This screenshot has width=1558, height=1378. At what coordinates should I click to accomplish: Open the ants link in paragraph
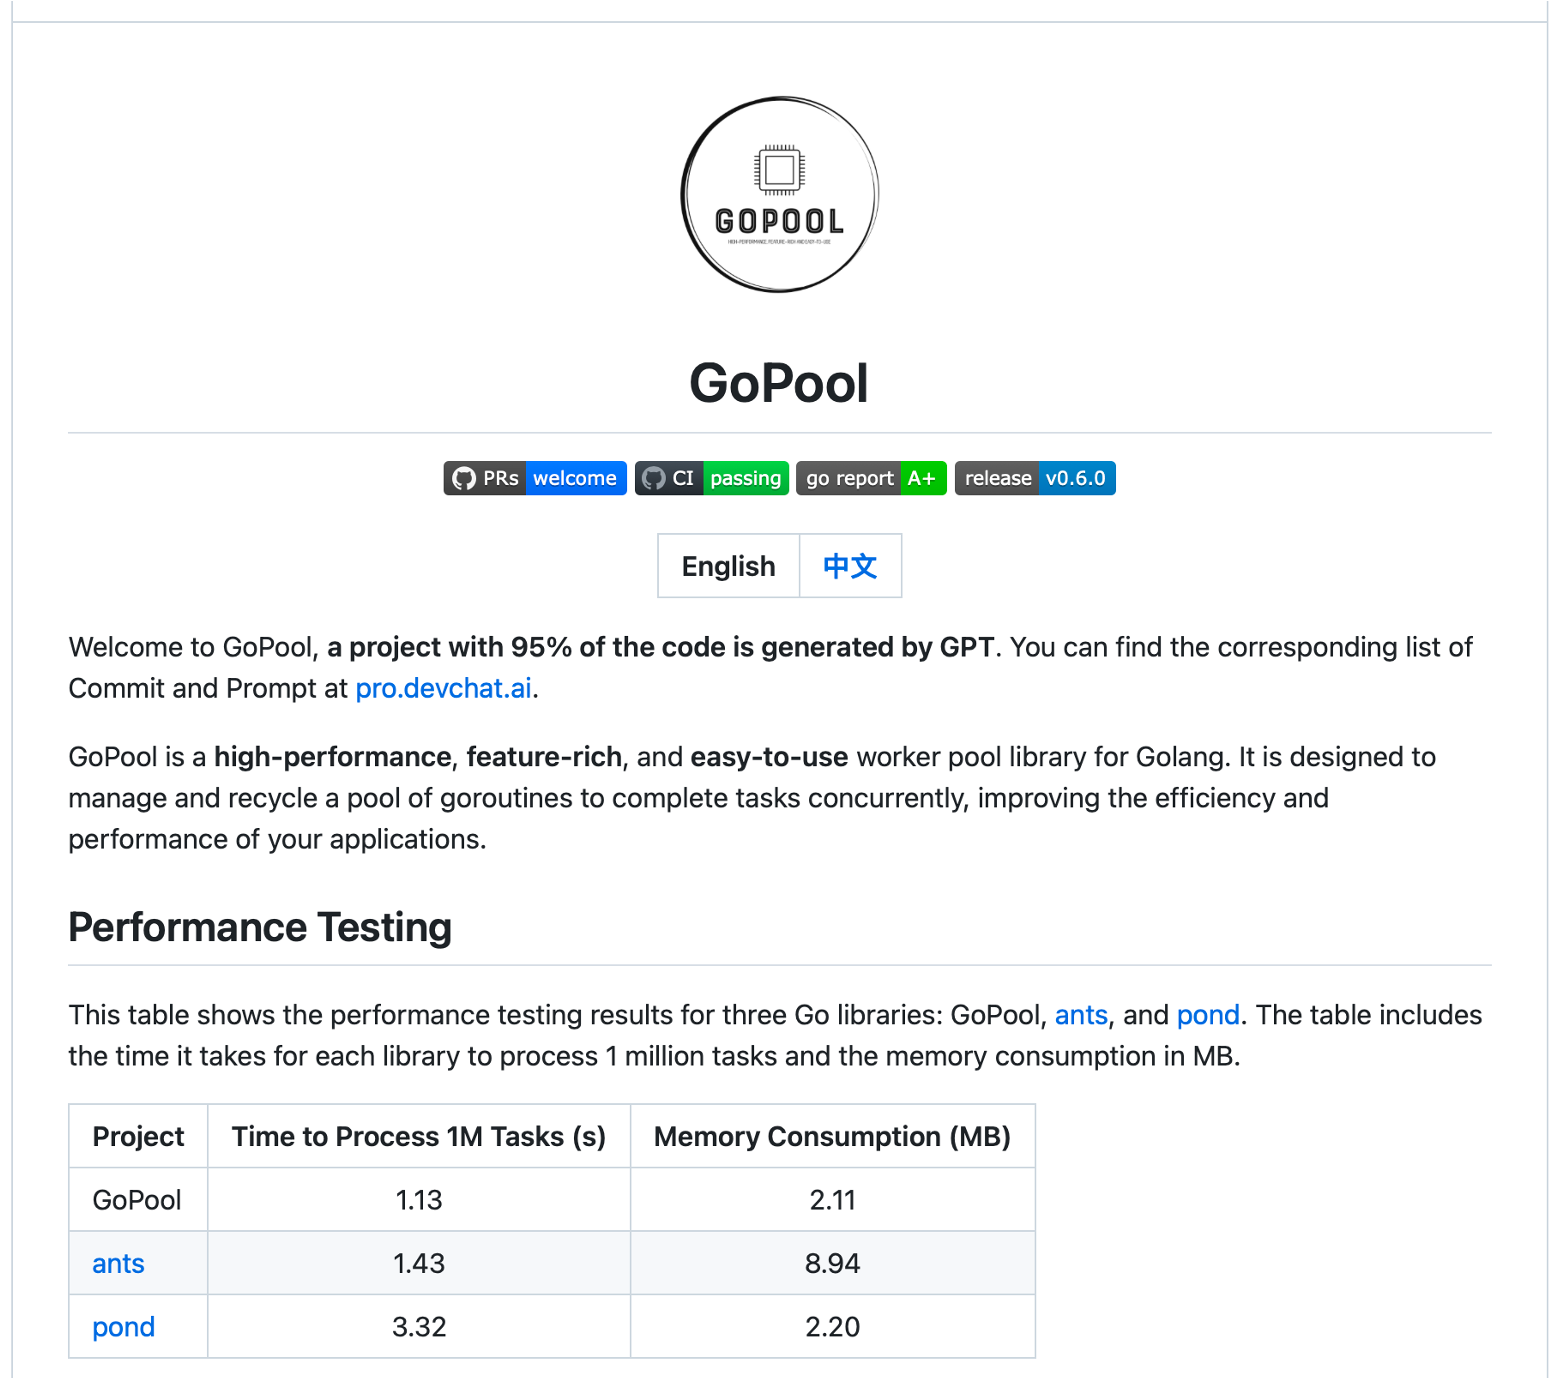[x=1081, y=1015]
